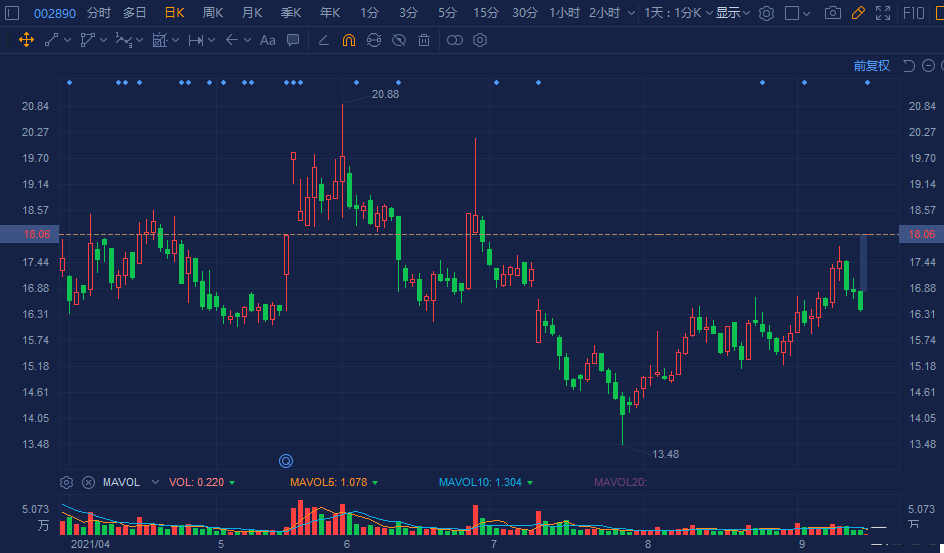
Task: Switch to 30分 chart period
Action: 525,13
